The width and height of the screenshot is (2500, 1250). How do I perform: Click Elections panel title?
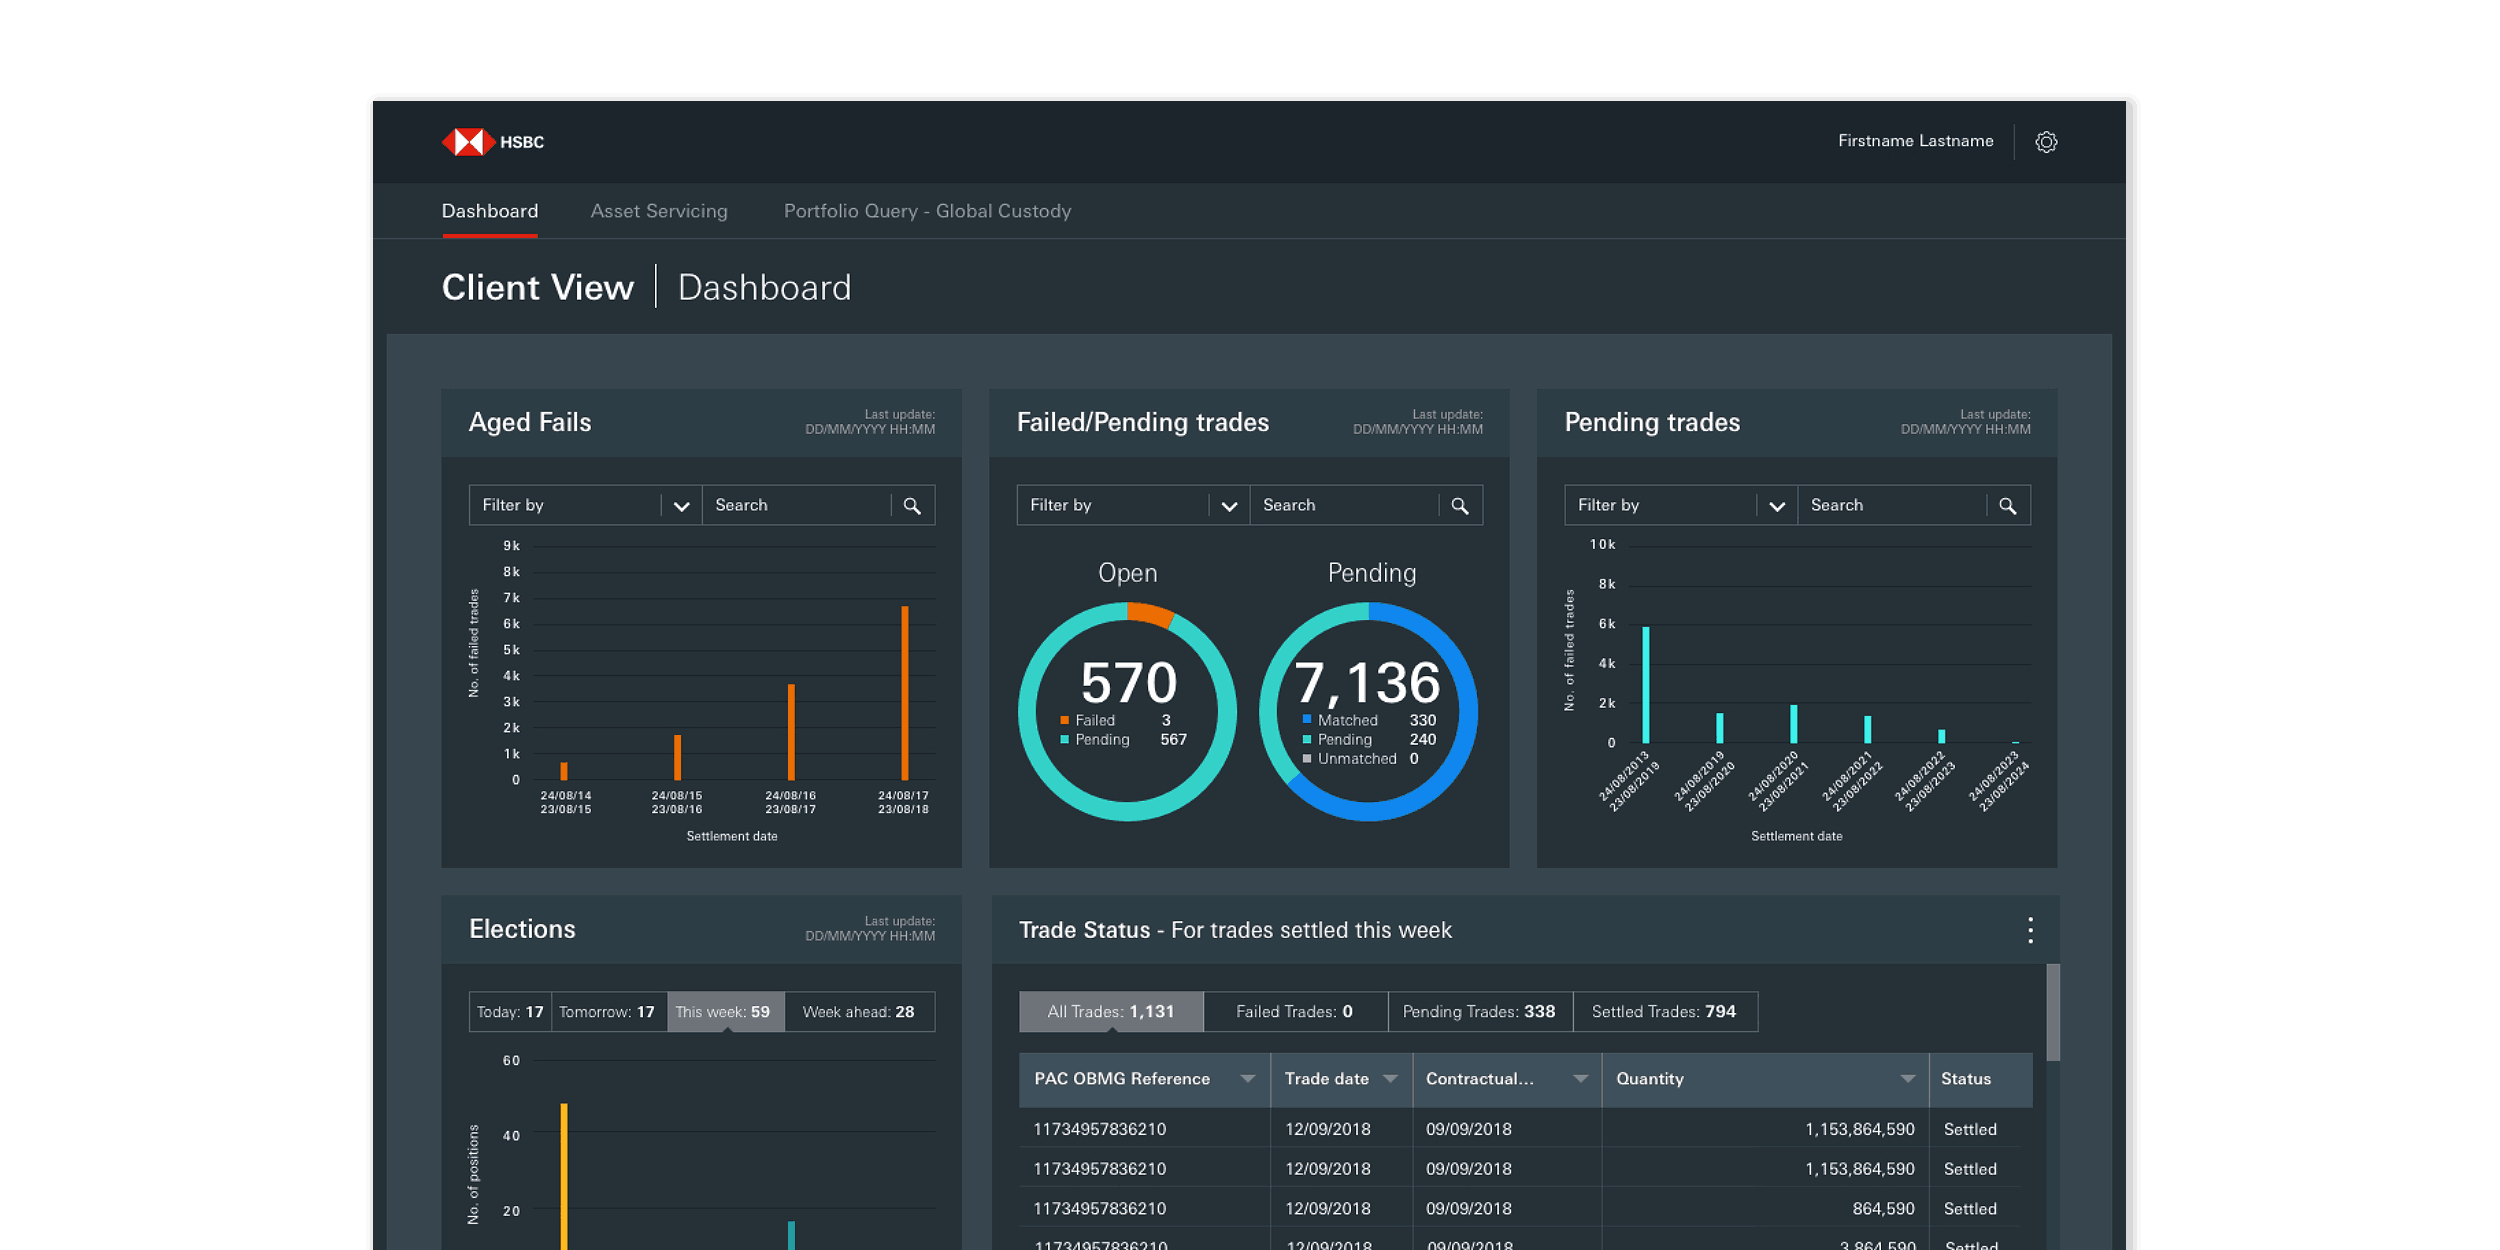tap(522, 929)
